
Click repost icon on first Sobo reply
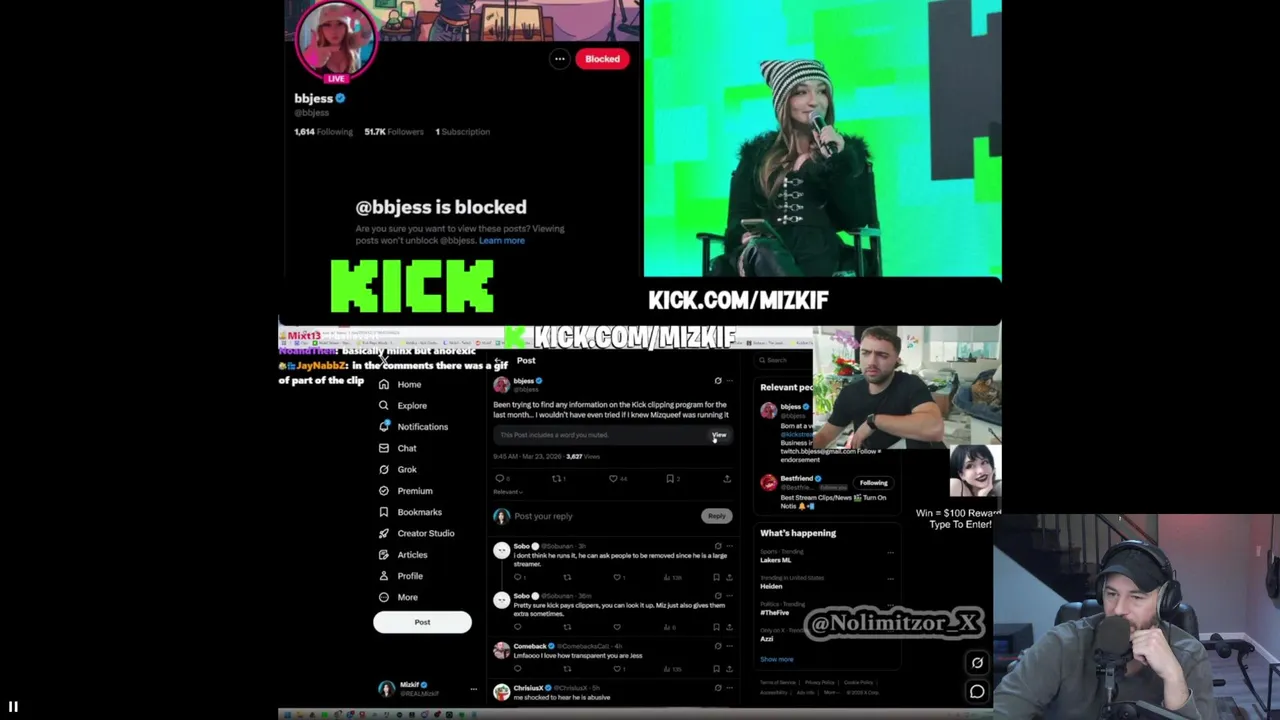click(567, 577)
